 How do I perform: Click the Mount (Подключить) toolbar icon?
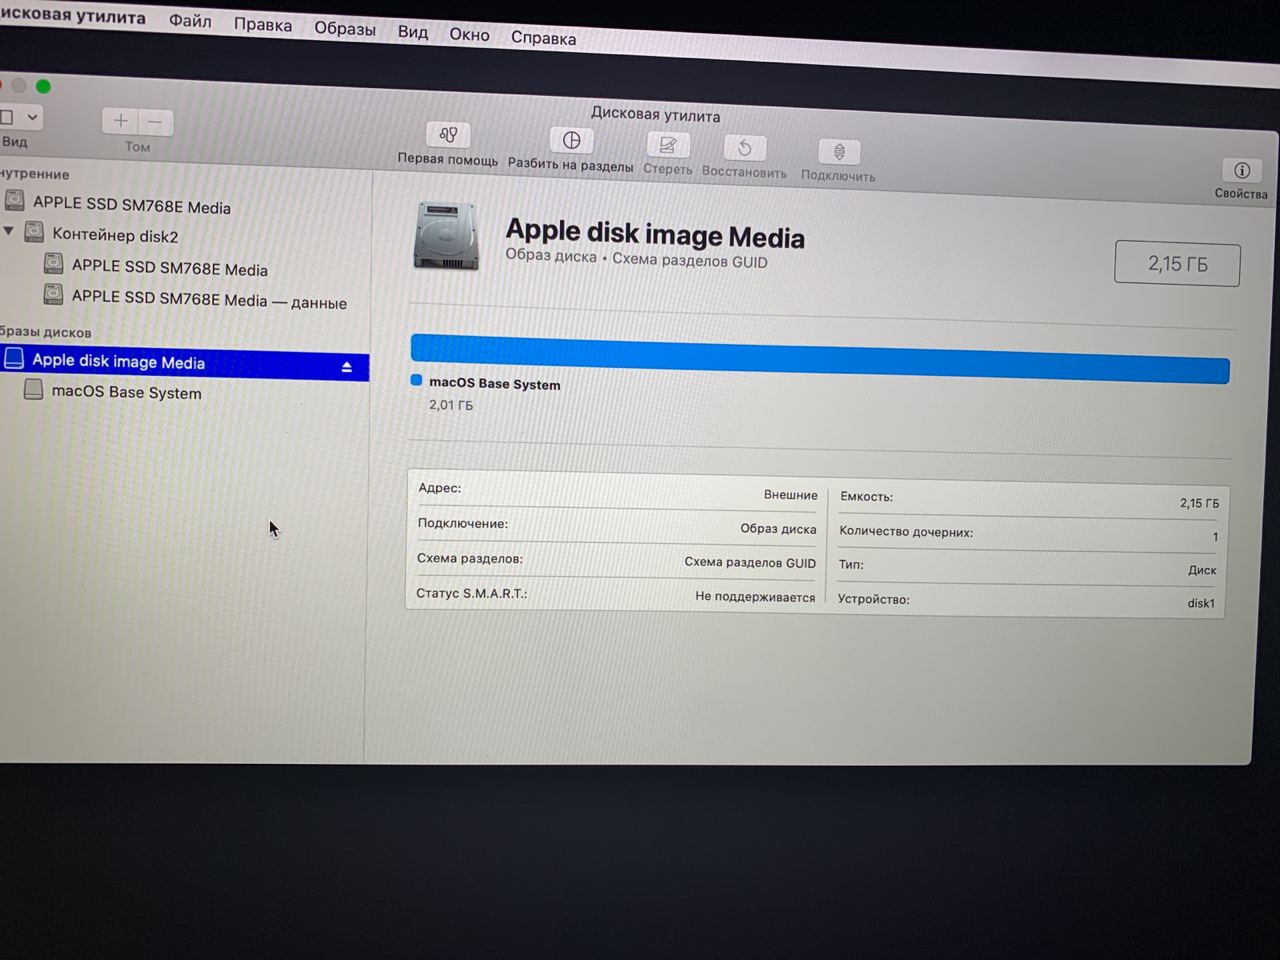point(839,152)
